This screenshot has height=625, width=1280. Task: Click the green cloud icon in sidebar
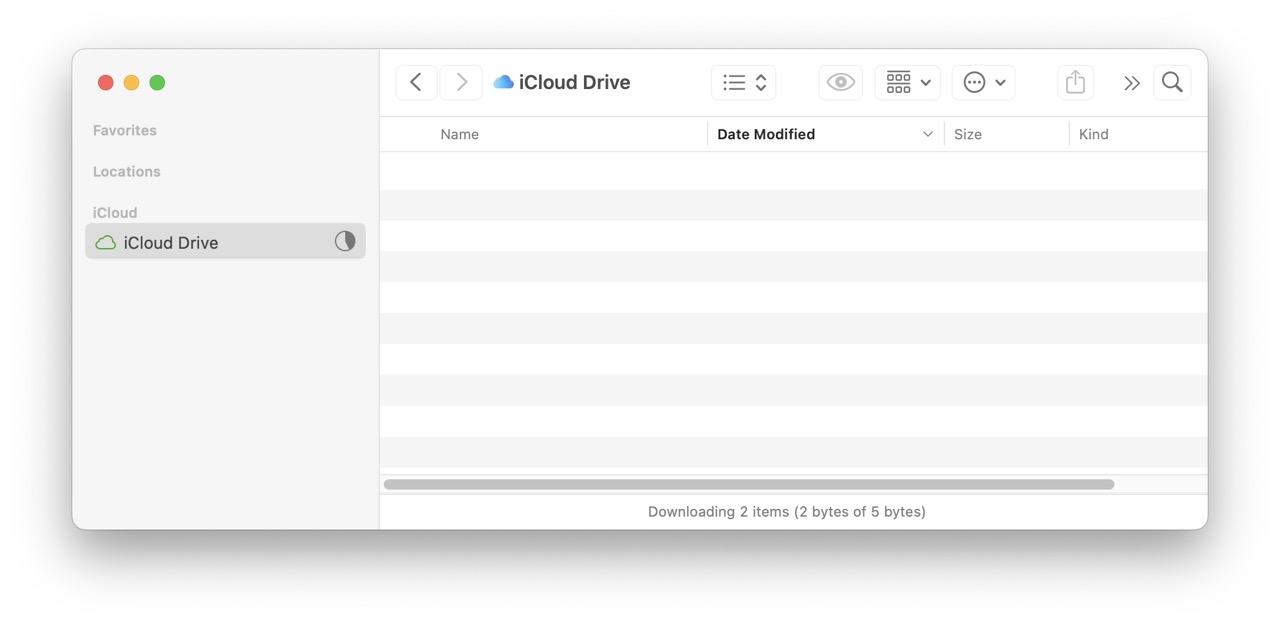[105, 242]
